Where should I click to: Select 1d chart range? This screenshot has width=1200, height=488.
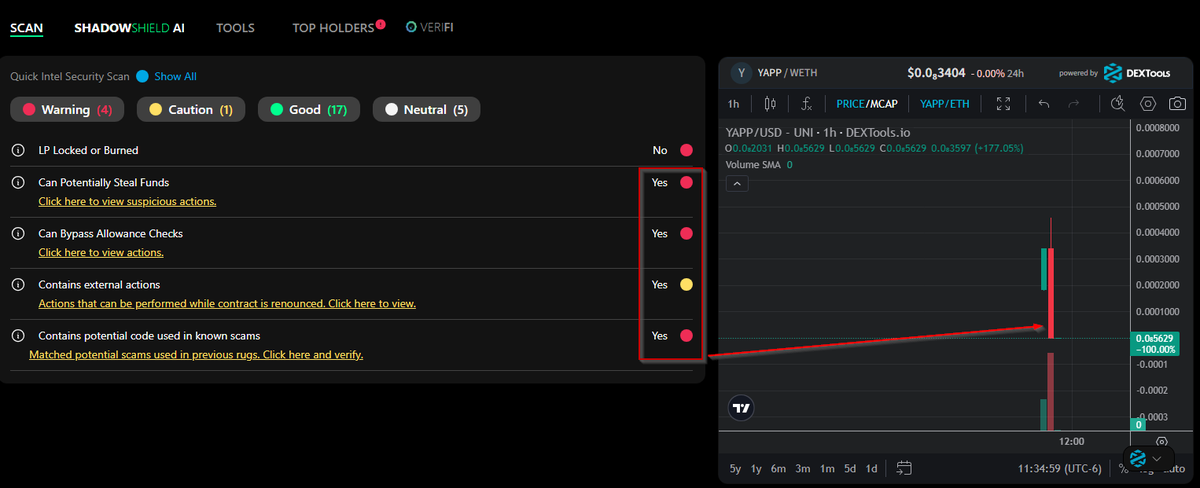pyautogui.click(x=872, y=468)
